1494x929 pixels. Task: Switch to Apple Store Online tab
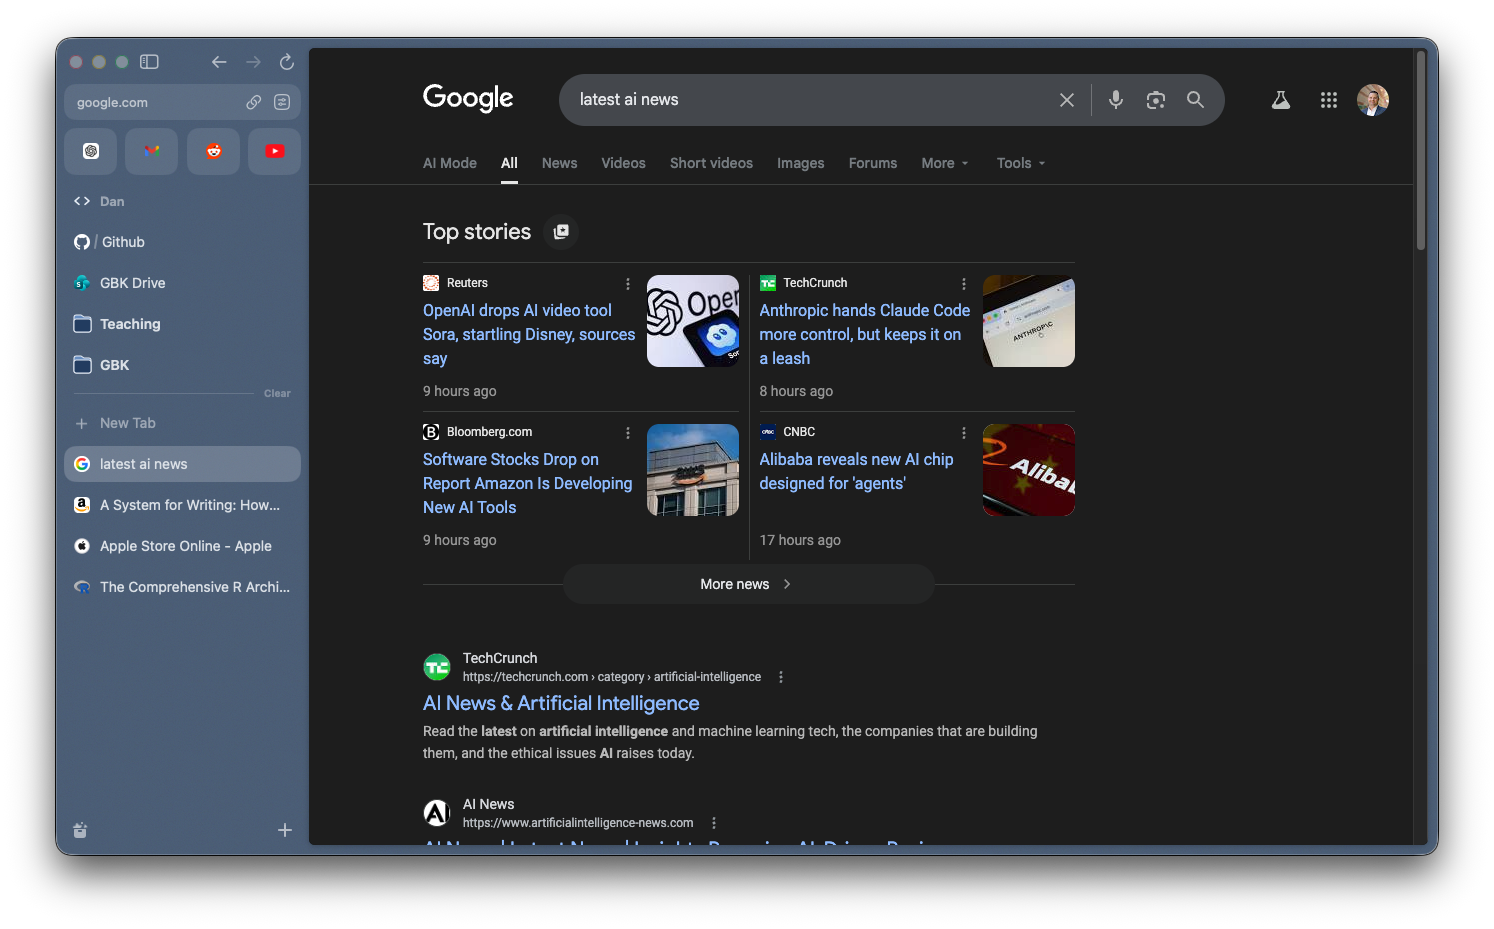pyautogui.click(x=182, y=546)
